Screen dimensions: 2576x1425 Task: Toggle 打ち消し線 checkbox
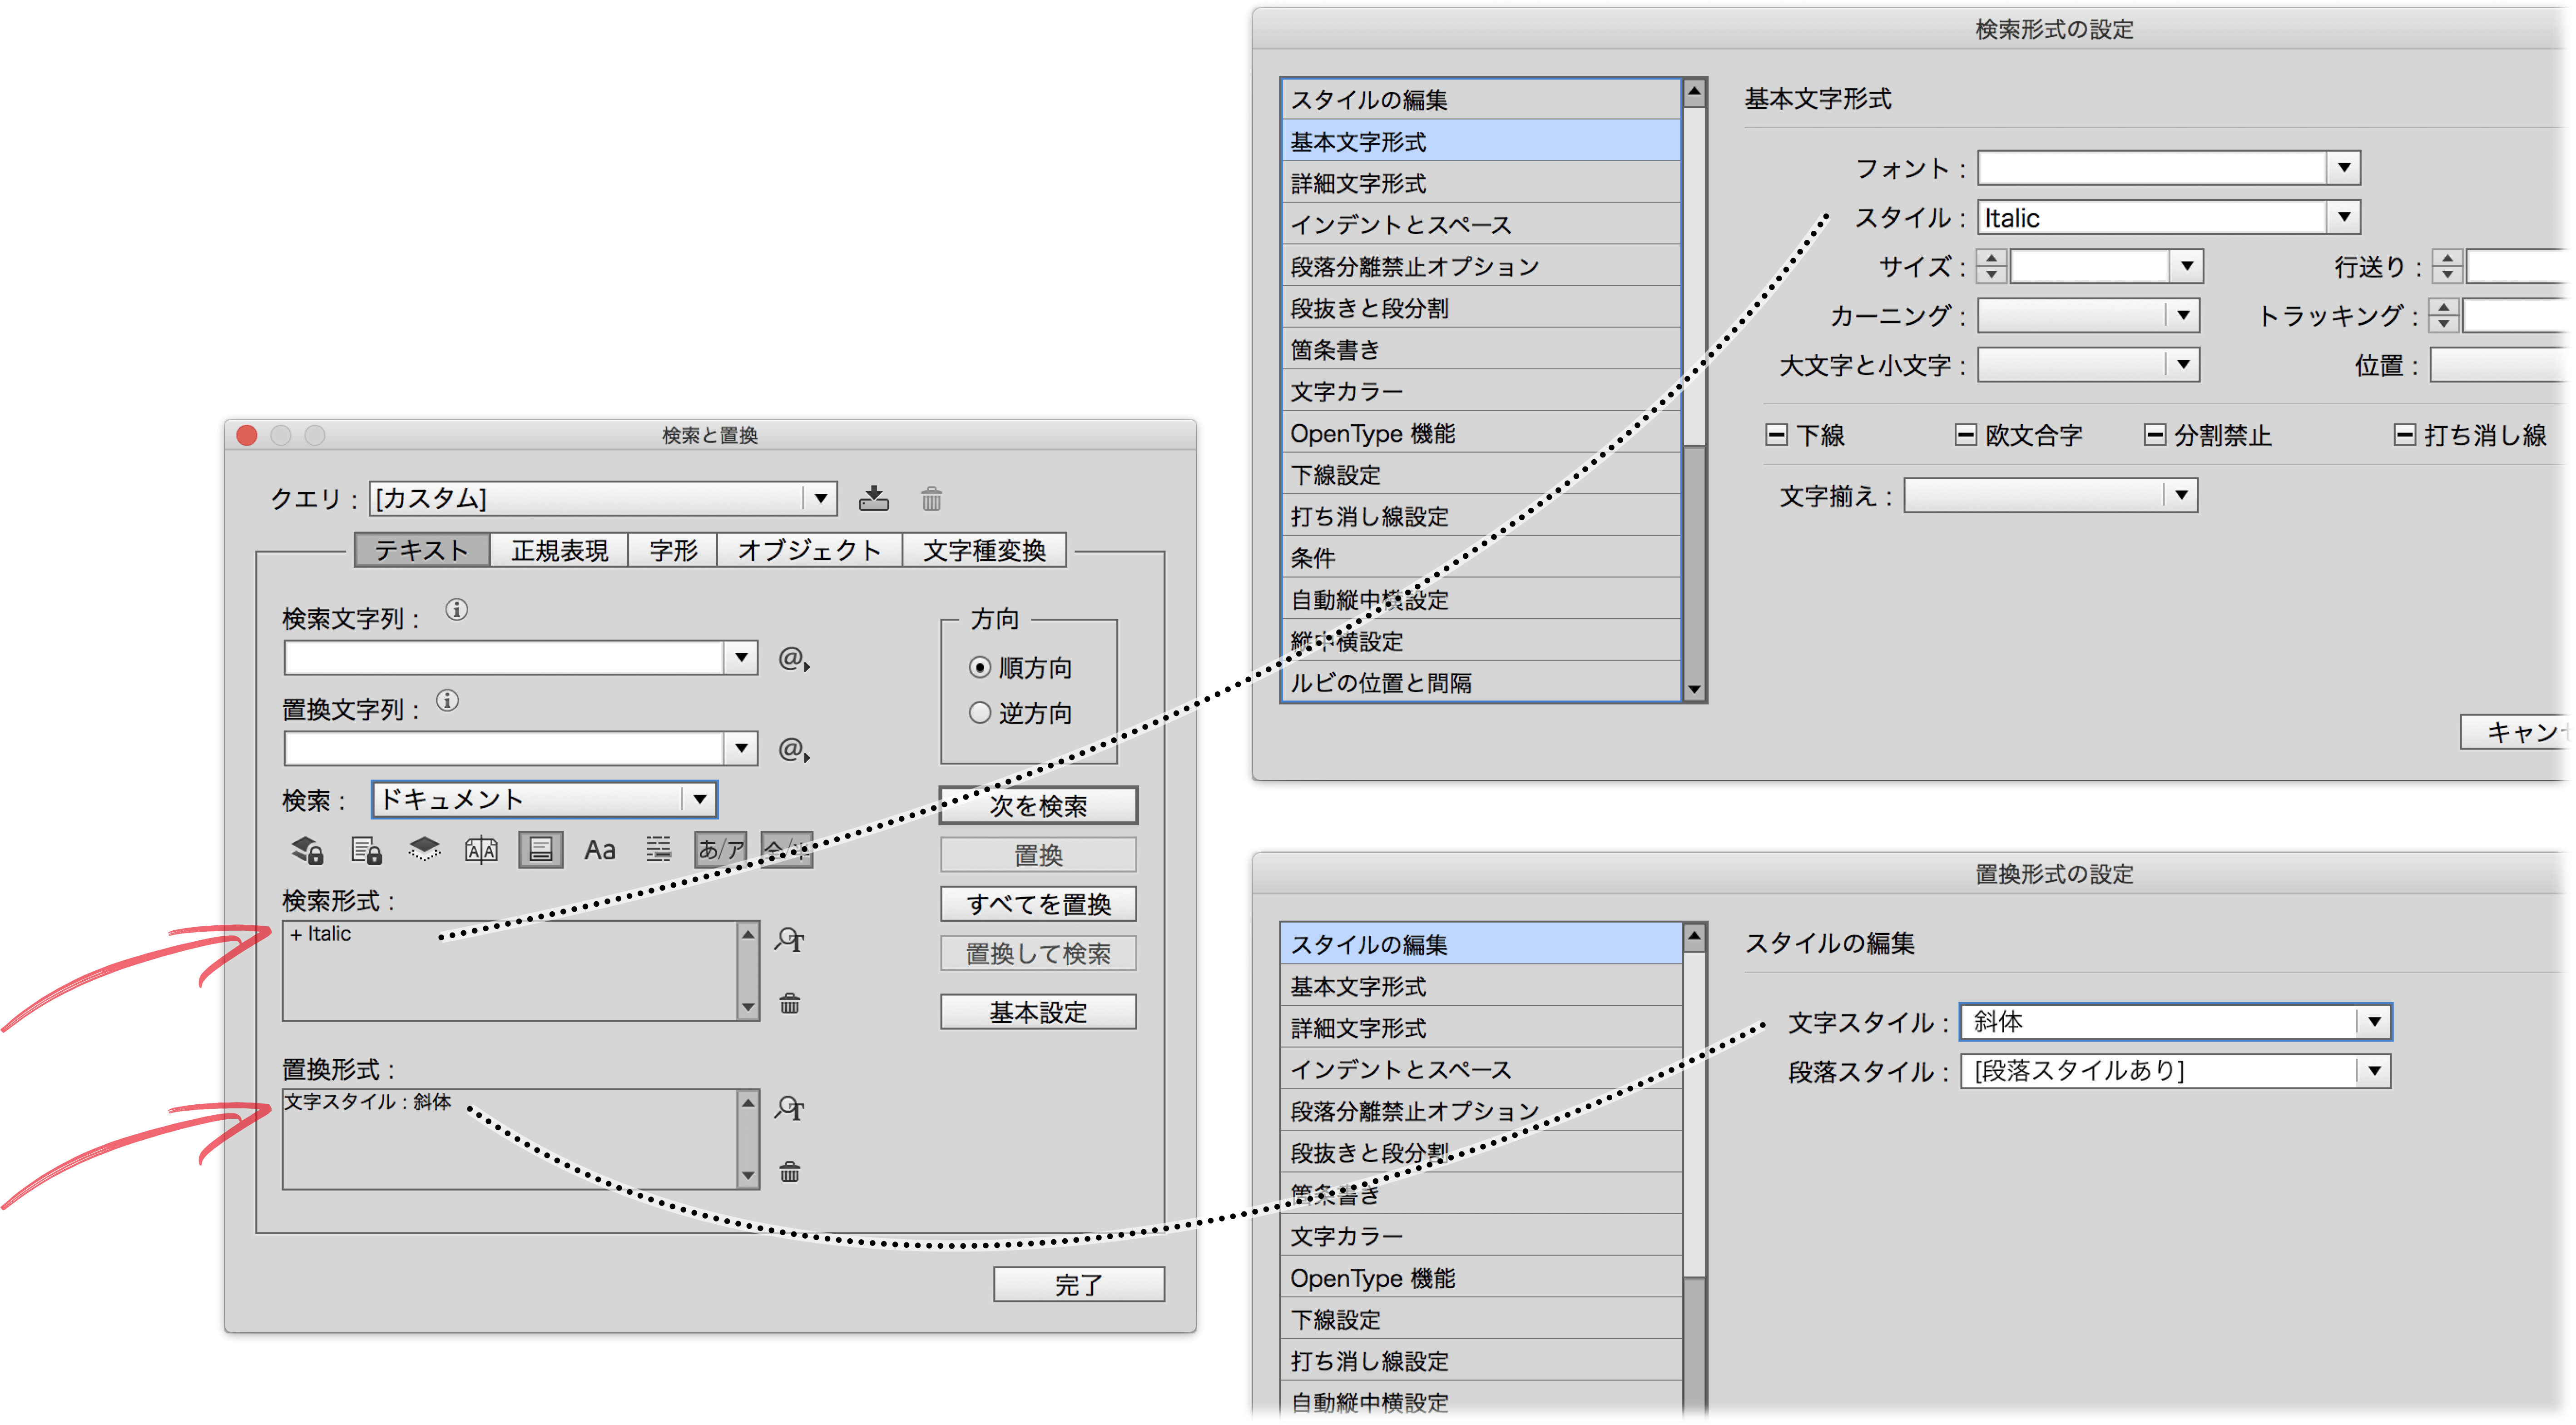pyautogui.click(x=2405, y=435)
